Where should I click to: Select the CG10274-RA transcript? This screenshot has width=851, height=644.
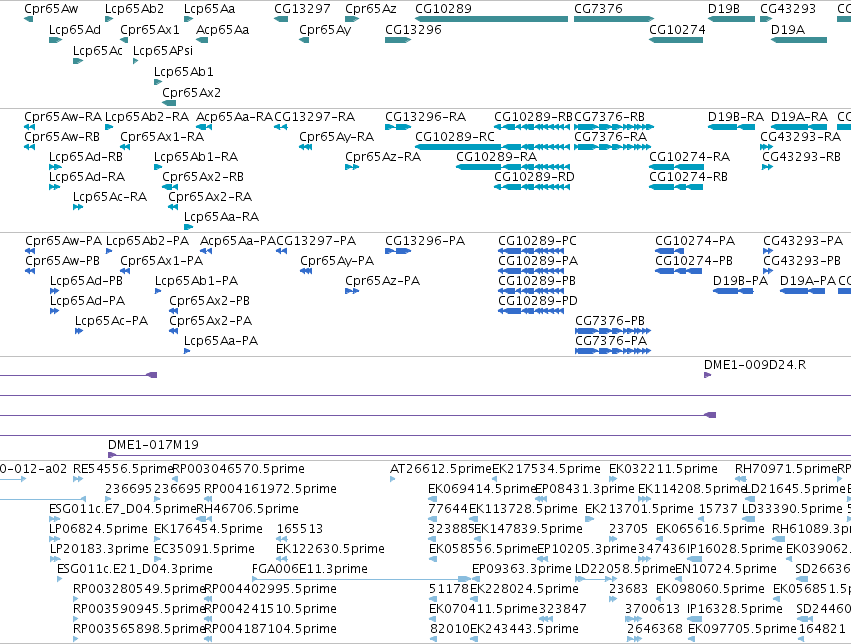pos(676,167)
